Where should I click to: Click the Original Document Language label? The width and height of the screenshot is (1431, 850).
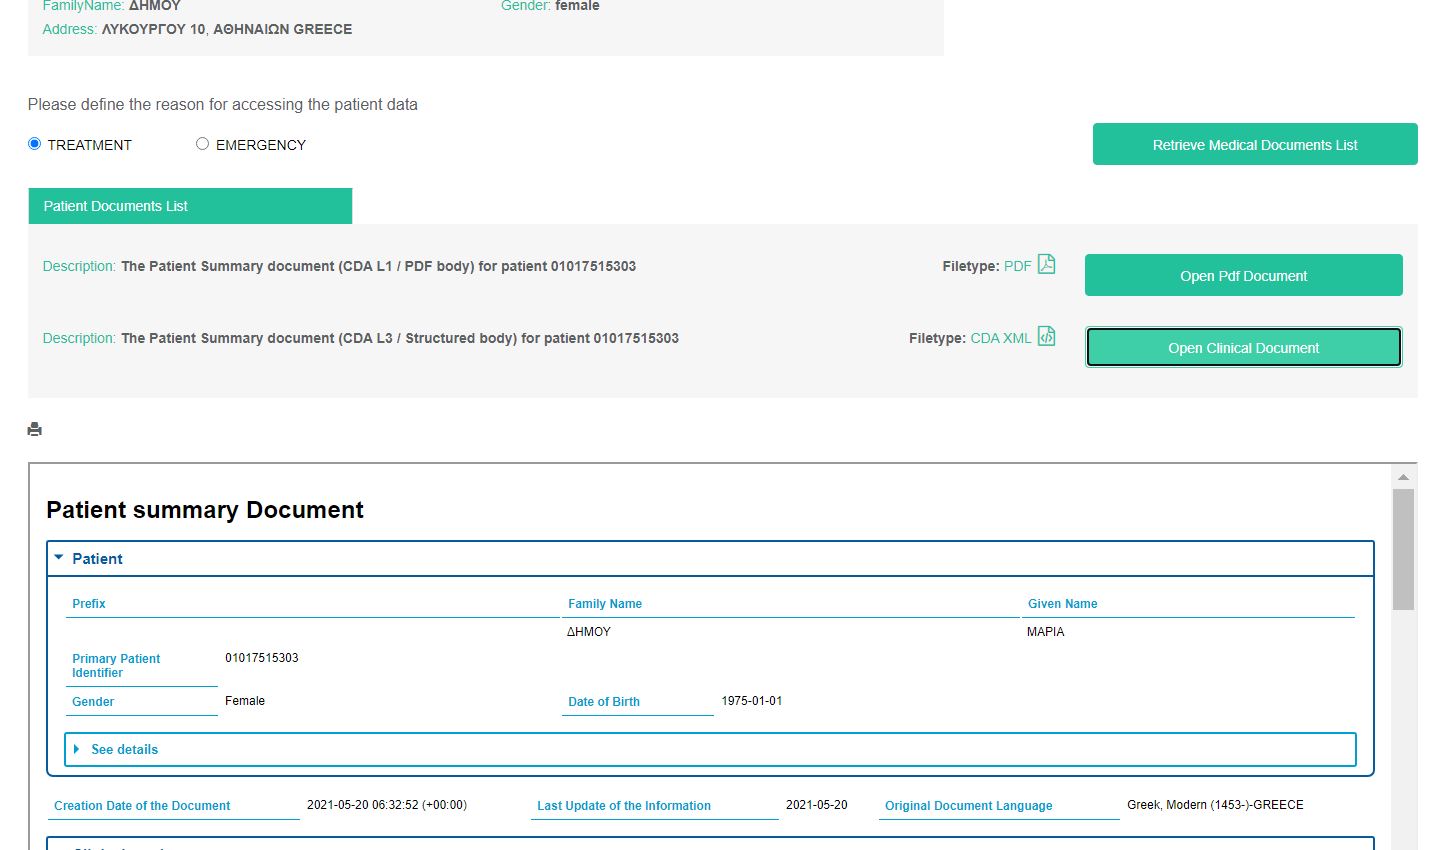[x=968, y=806]
